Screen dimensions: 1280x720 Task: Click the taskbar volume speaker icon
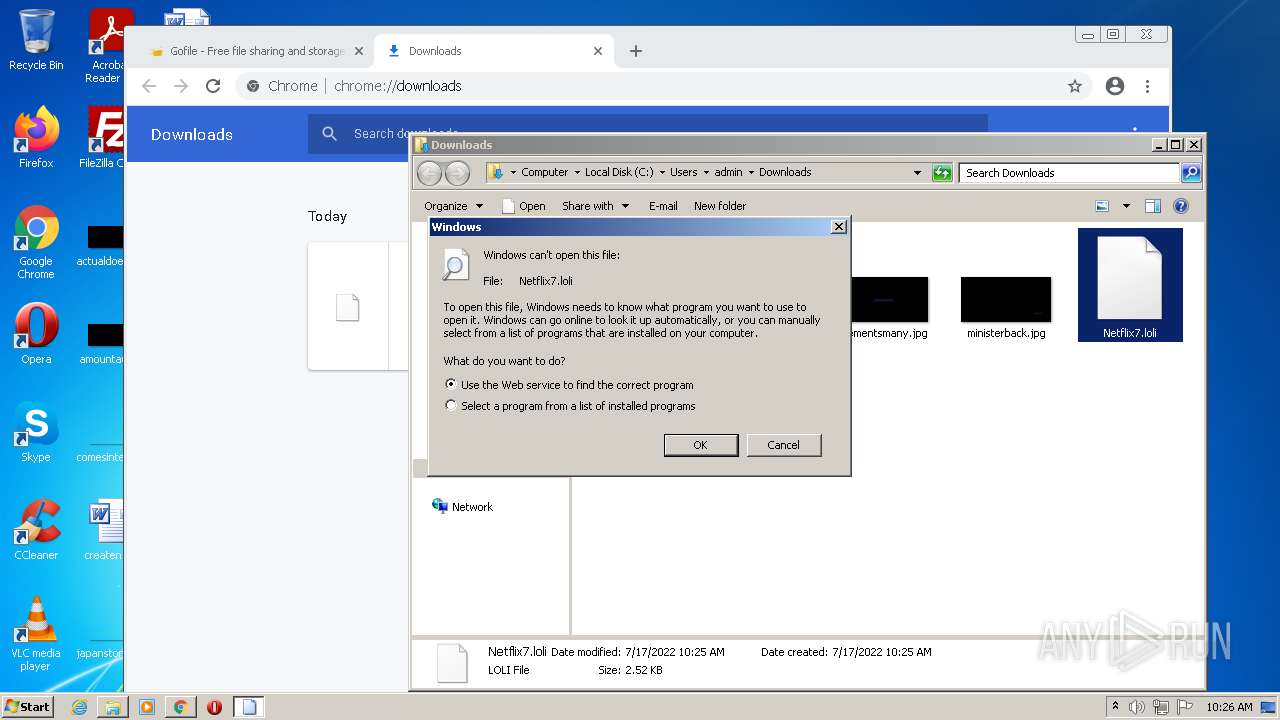tap(1137, 707)
